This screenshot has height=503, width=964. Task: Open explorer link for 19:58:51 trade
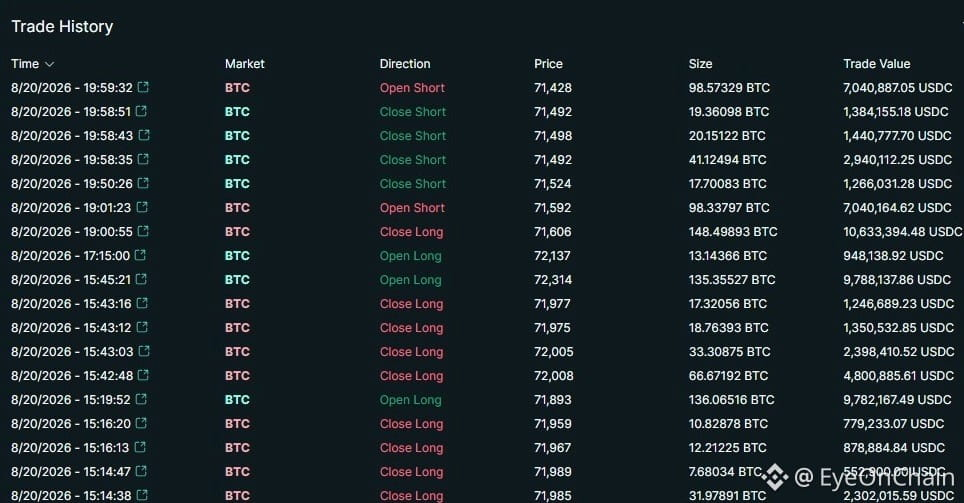coord(141,111)
